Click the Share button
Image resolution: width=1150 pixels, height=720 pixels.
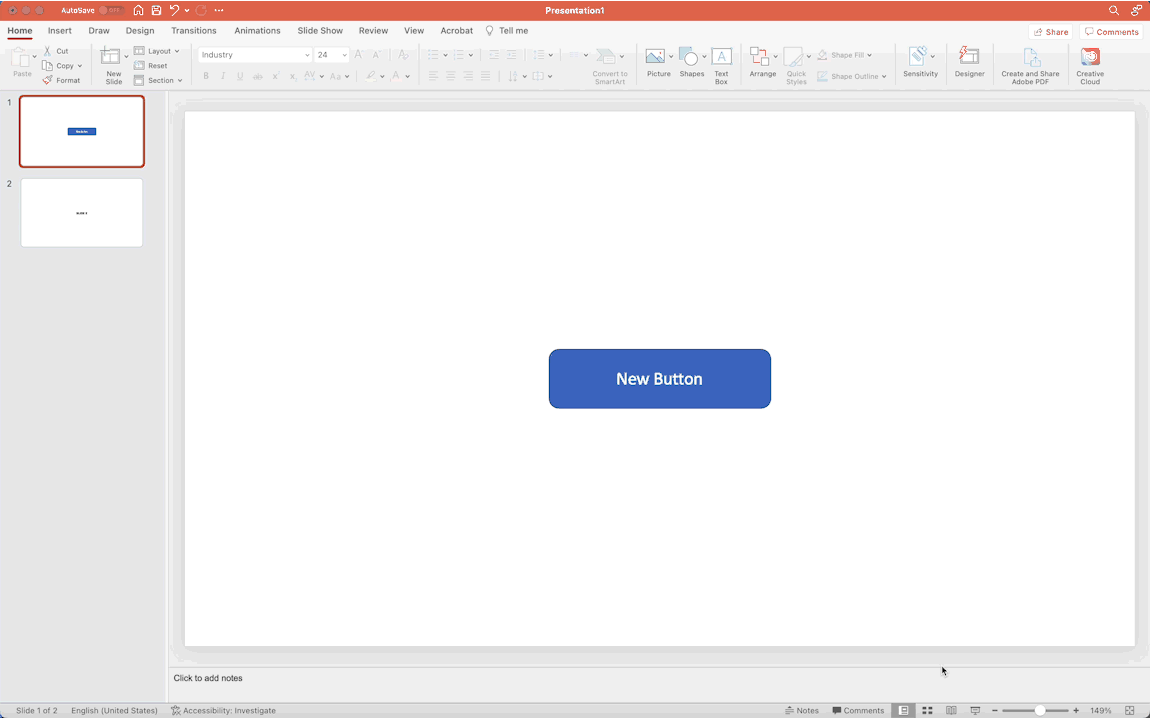coord(1050,32)
